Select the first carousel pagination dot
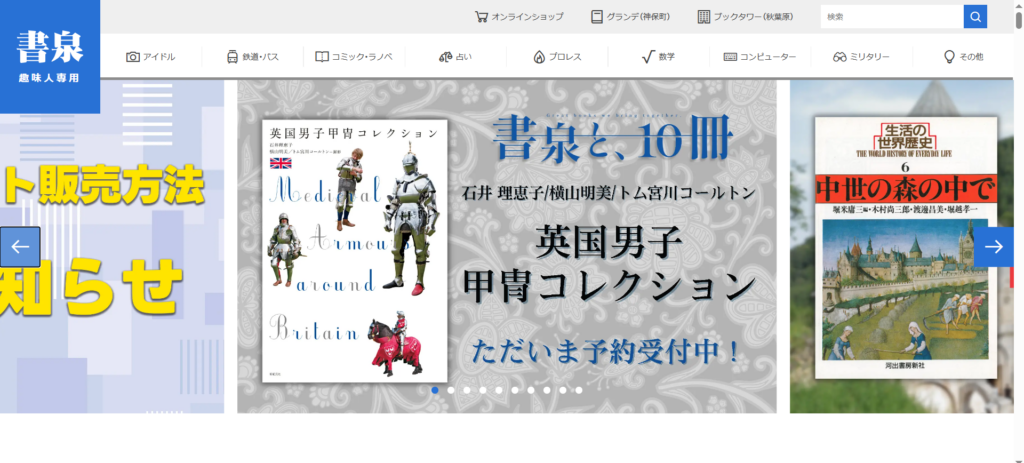 click(x=435, y=390)
